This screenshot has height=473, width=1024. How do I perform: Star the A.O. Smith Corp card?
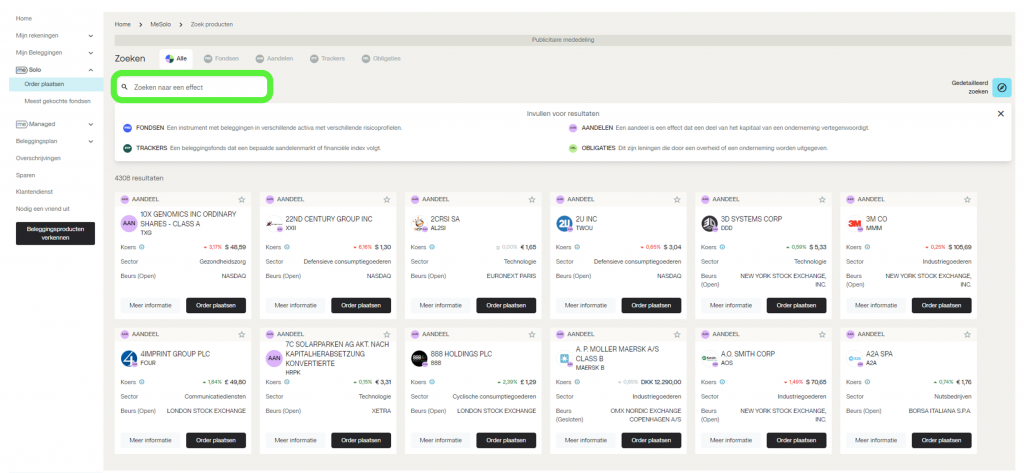[x=822, y=334]
